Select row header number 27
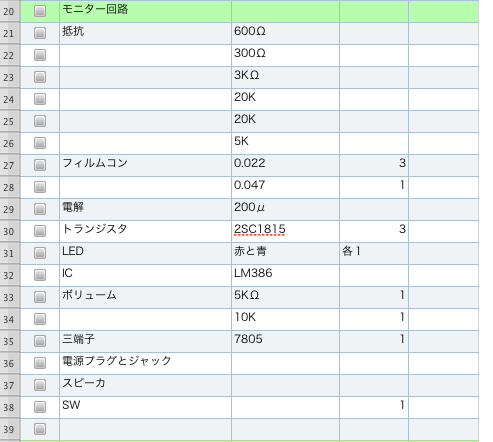 (x=10, y=165)
